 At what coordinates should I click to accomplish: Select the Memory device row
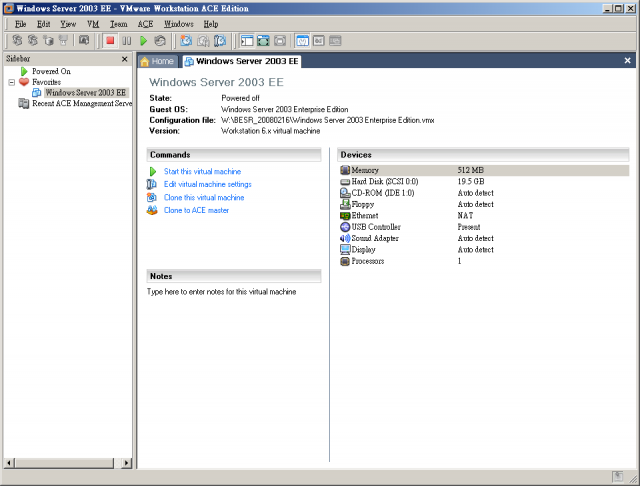tap(483, 170)
